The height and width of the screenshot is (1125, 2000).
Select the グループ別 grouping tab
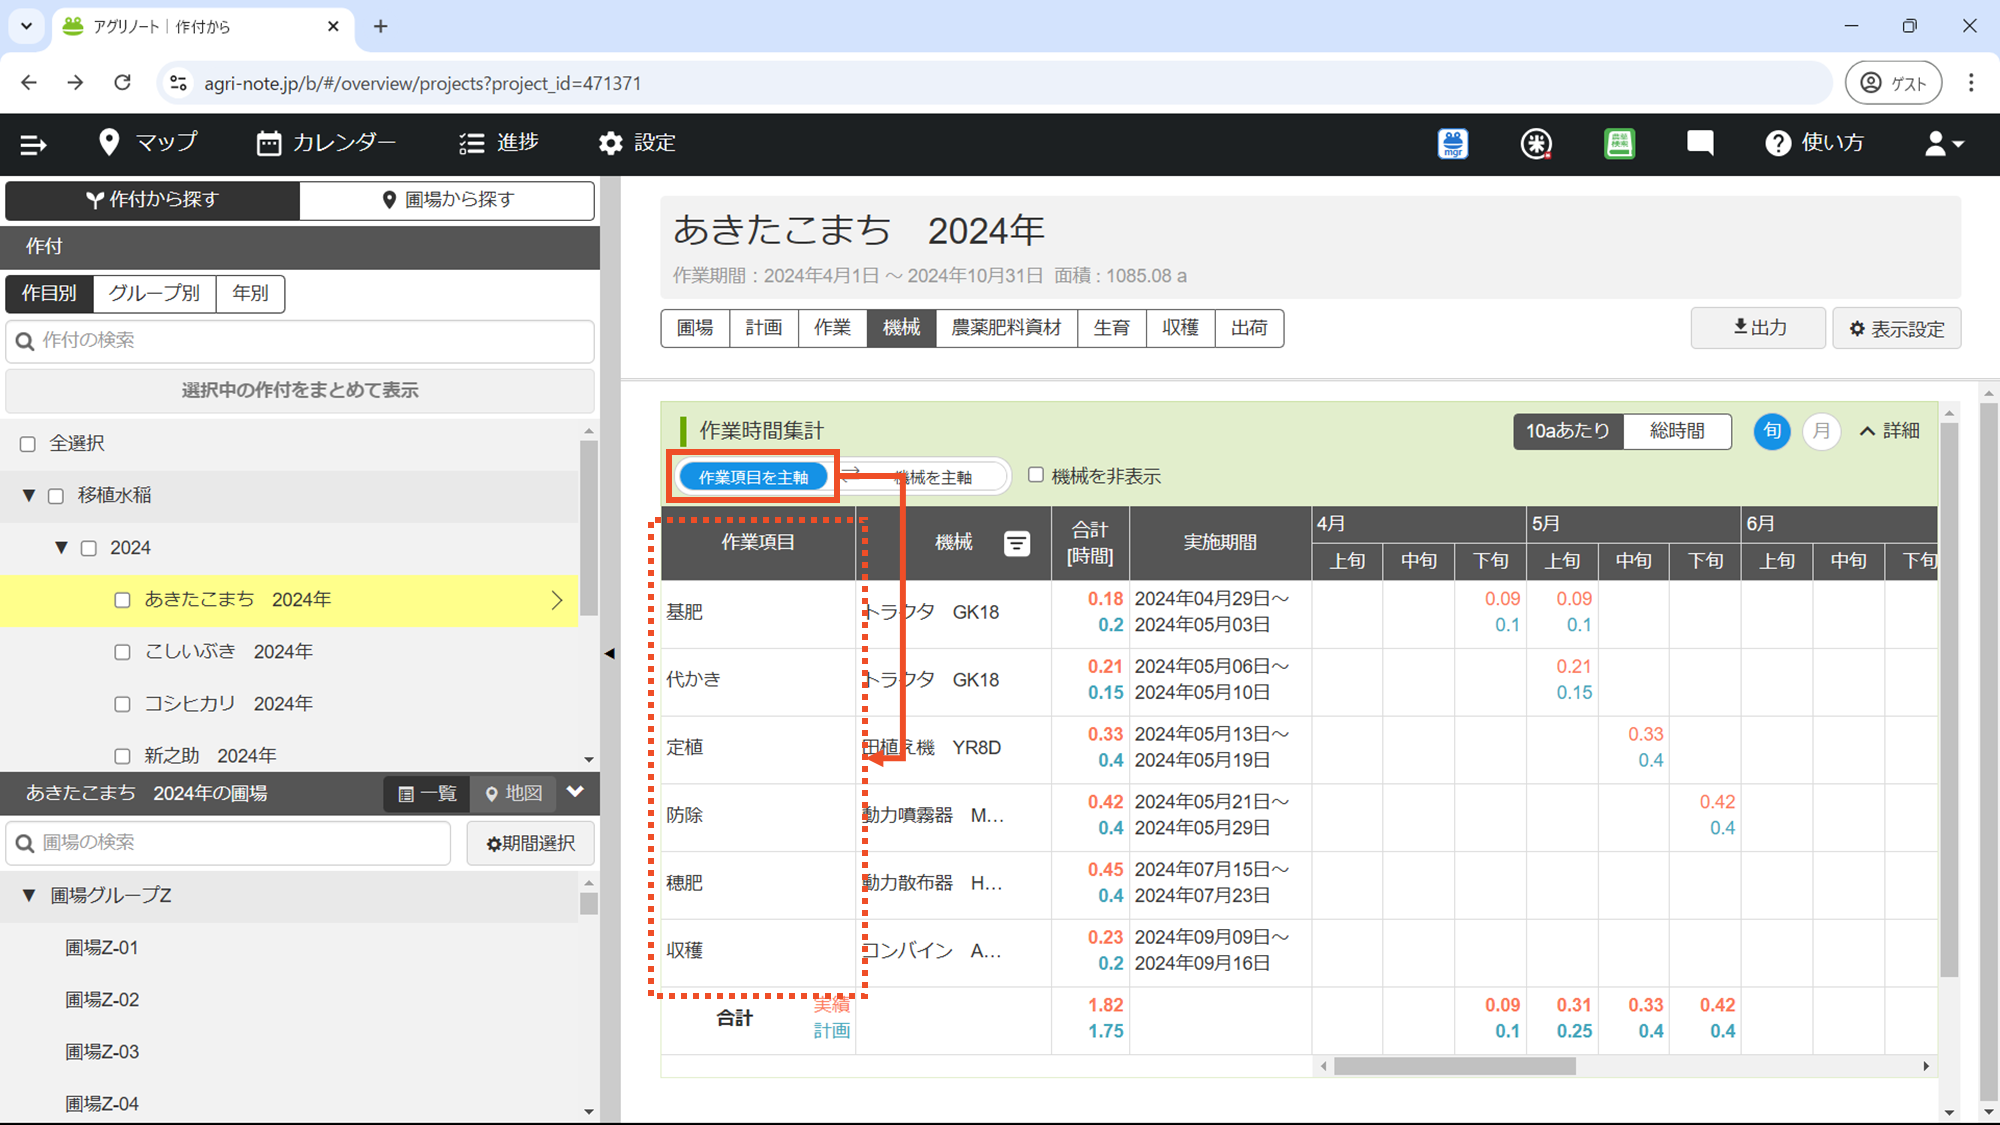coord(154,293)
